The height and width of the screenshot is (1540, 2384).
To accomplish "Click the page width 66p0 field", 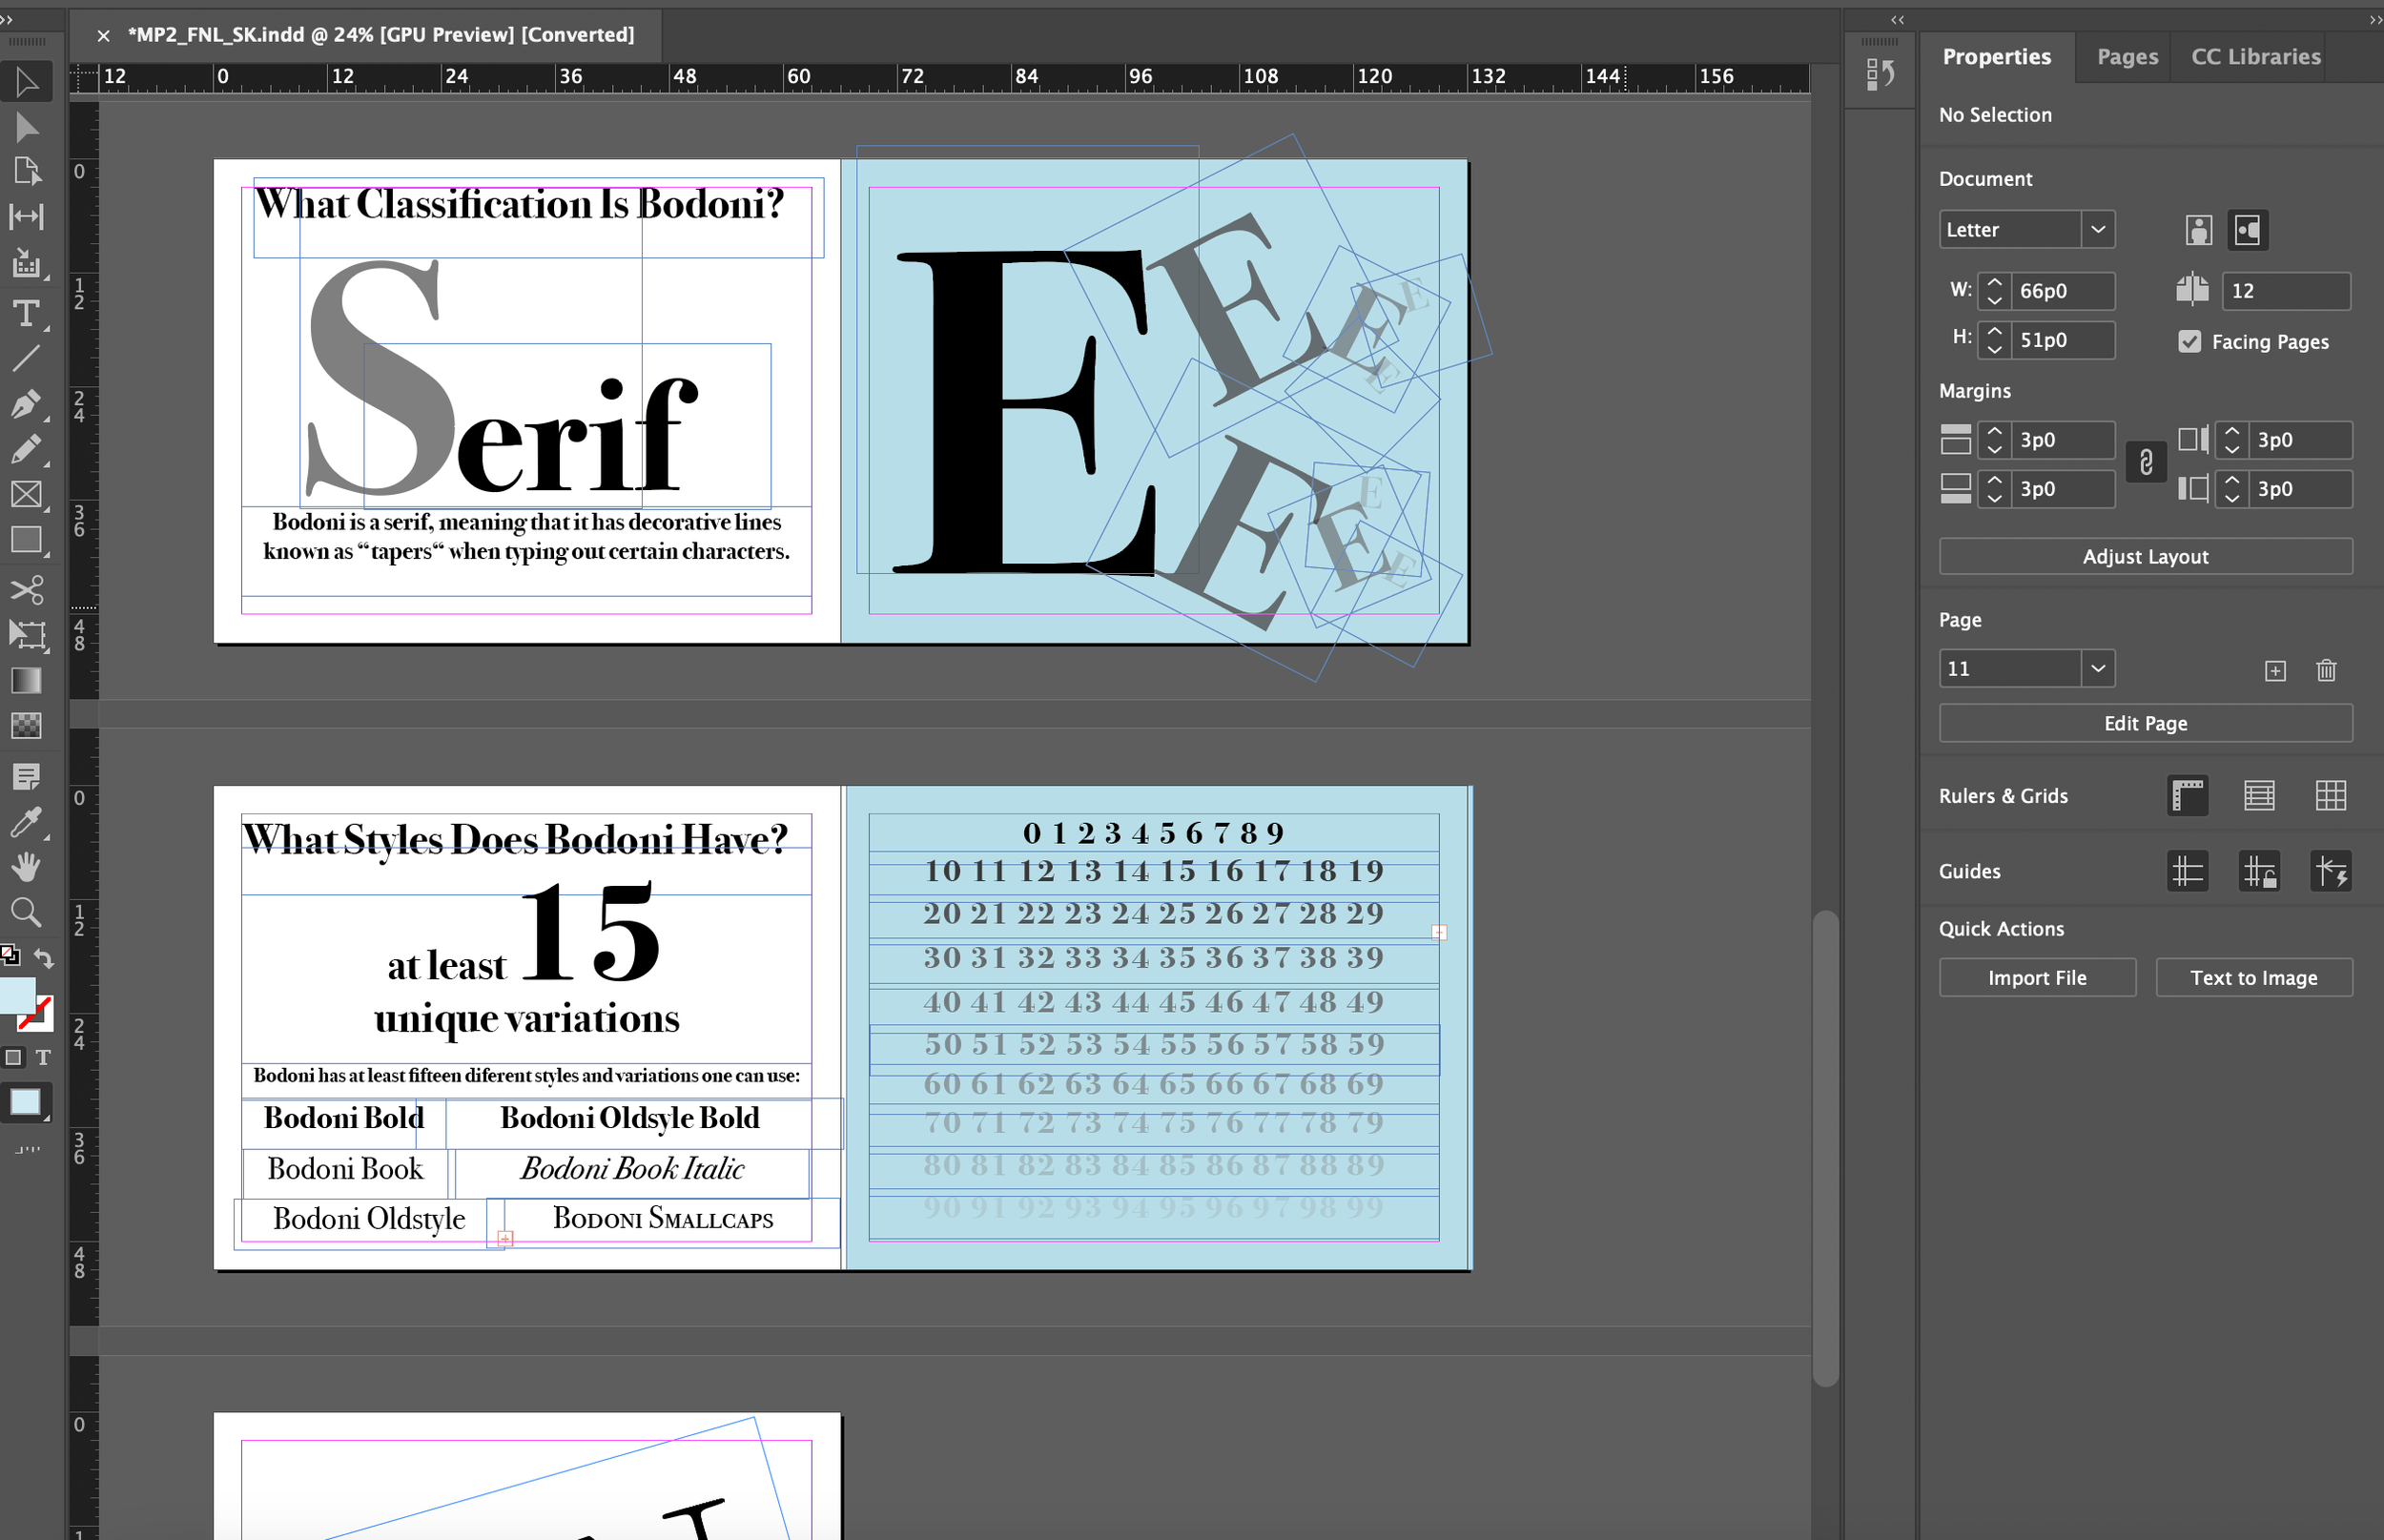I will 2061,291.
